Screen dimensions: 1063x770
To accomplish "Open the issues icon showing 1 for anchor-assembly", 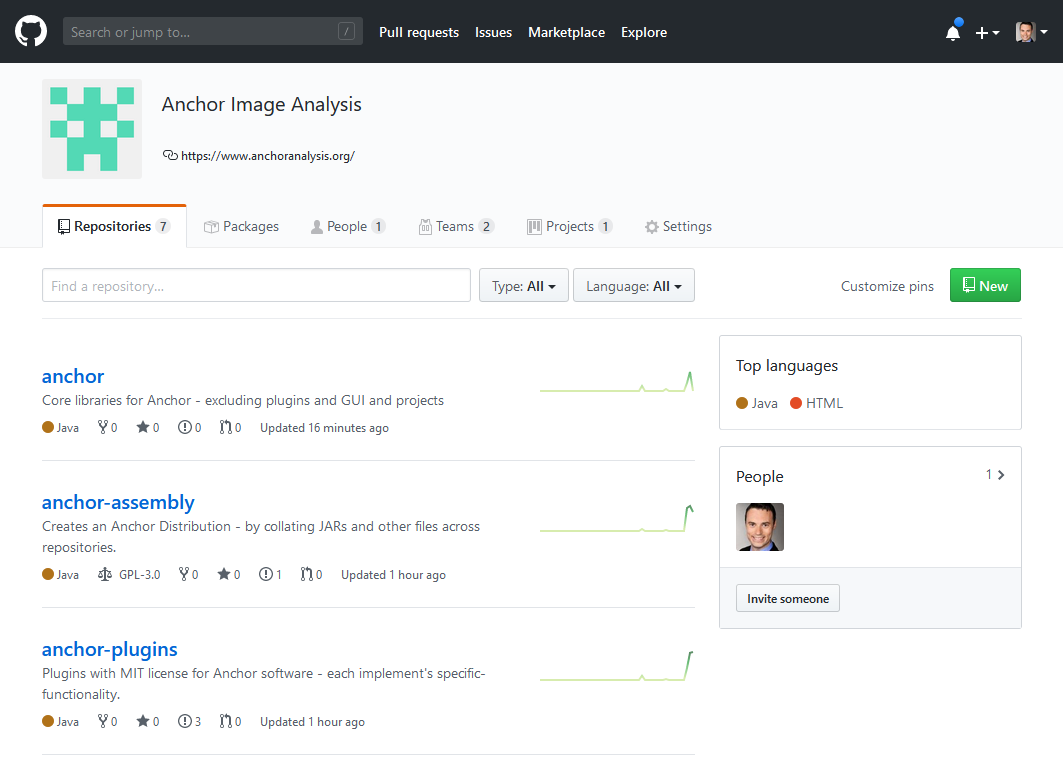I will (x=266, y=574).
